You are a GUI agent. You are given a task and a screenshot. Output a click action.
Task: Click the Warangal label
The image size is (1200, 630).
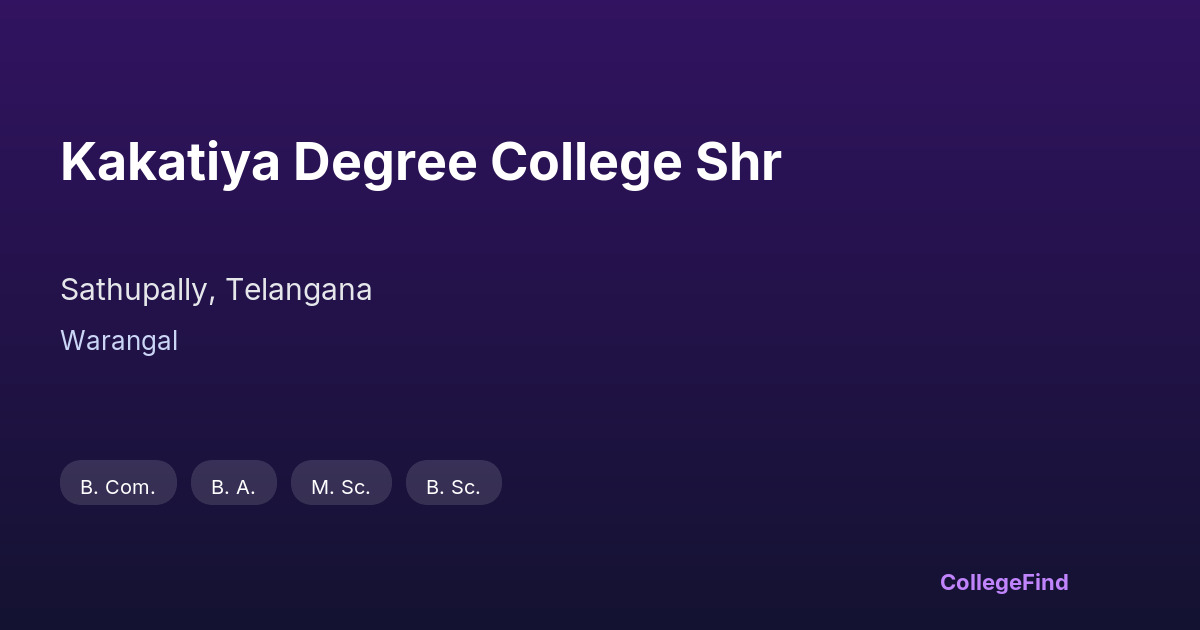[119, 341]
